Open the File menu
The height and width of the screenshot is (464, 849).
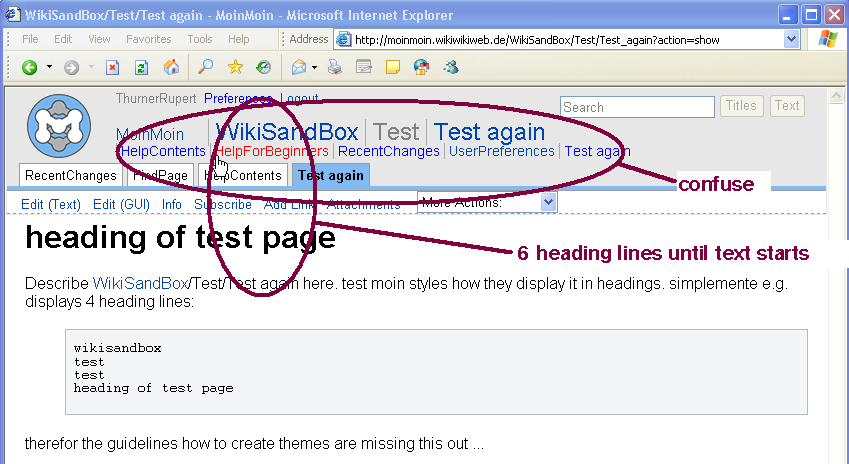pyautogui.click(x=30, y=39)
